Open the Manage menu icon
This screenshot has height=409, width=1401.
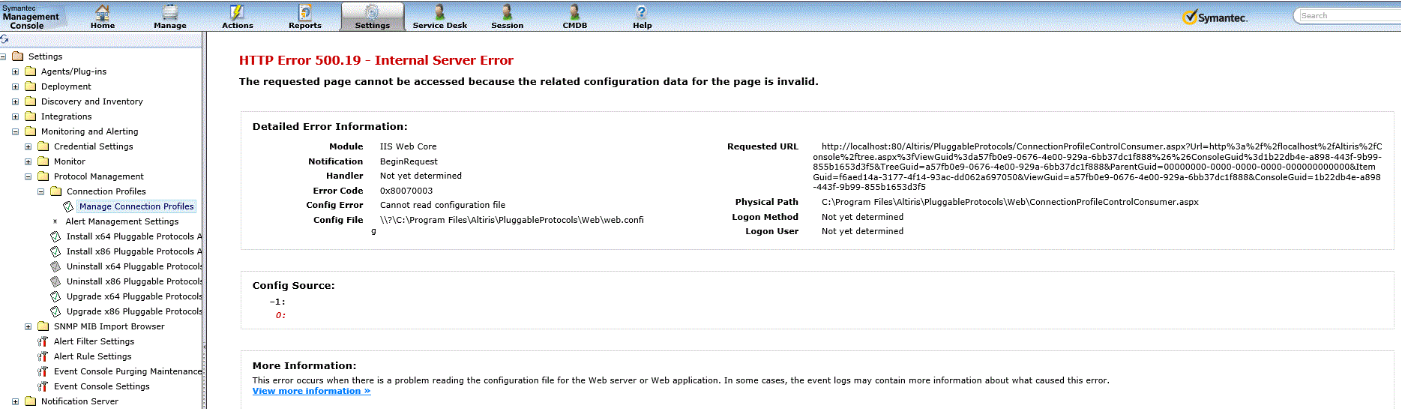tap(170, 12)
